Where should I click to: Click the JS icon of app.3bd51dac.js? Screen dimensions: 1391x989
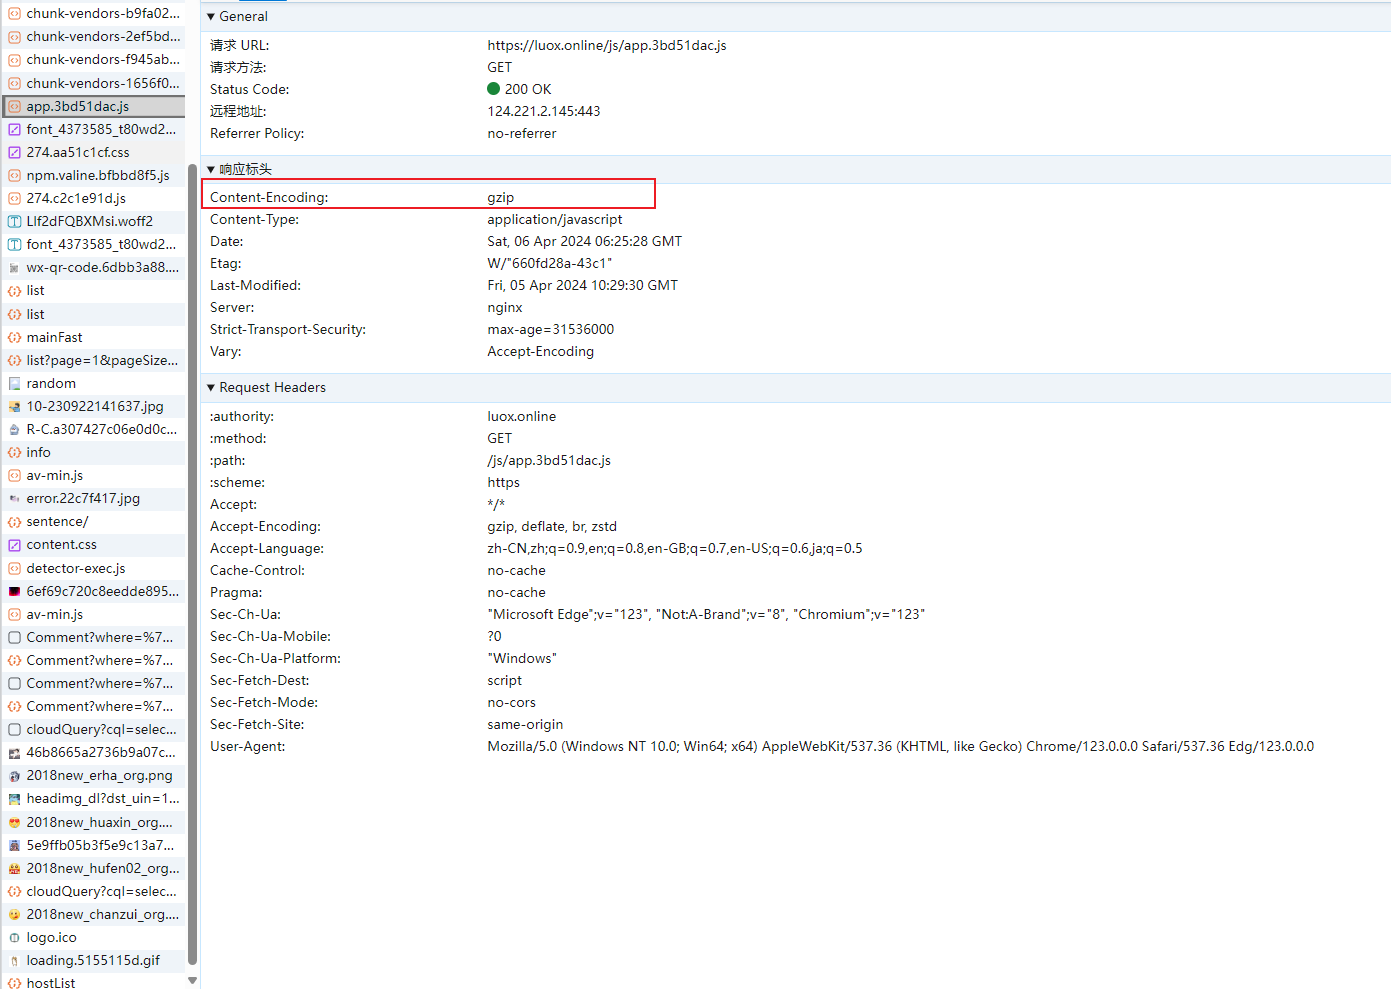[x=14, y=106]
